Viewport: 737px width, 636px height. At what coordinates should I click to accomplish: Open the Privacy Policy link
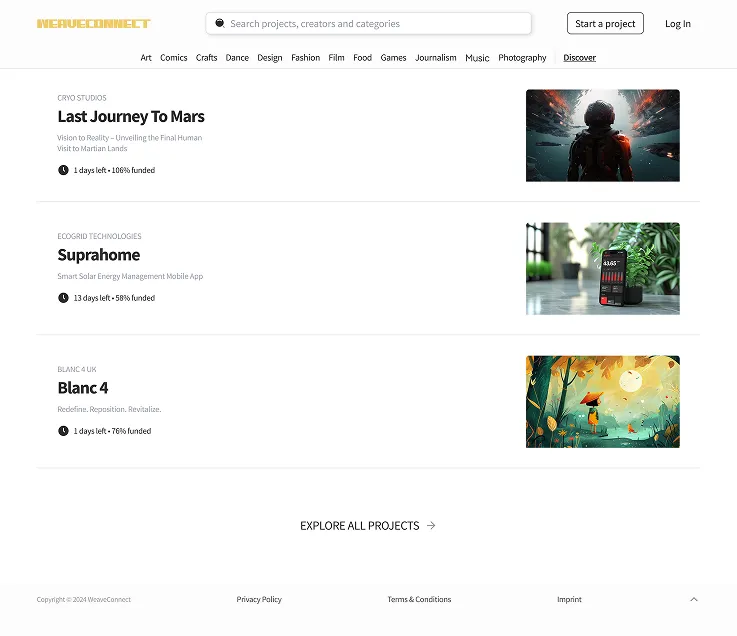point(259,599)
